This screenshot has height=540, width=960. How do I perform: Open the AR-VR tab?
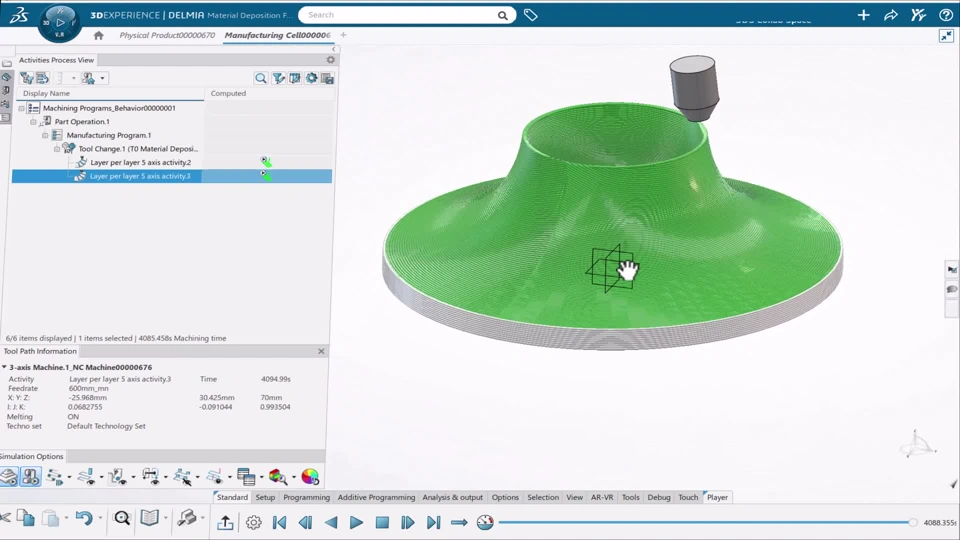pyautogui.click(x=602, y=497)
